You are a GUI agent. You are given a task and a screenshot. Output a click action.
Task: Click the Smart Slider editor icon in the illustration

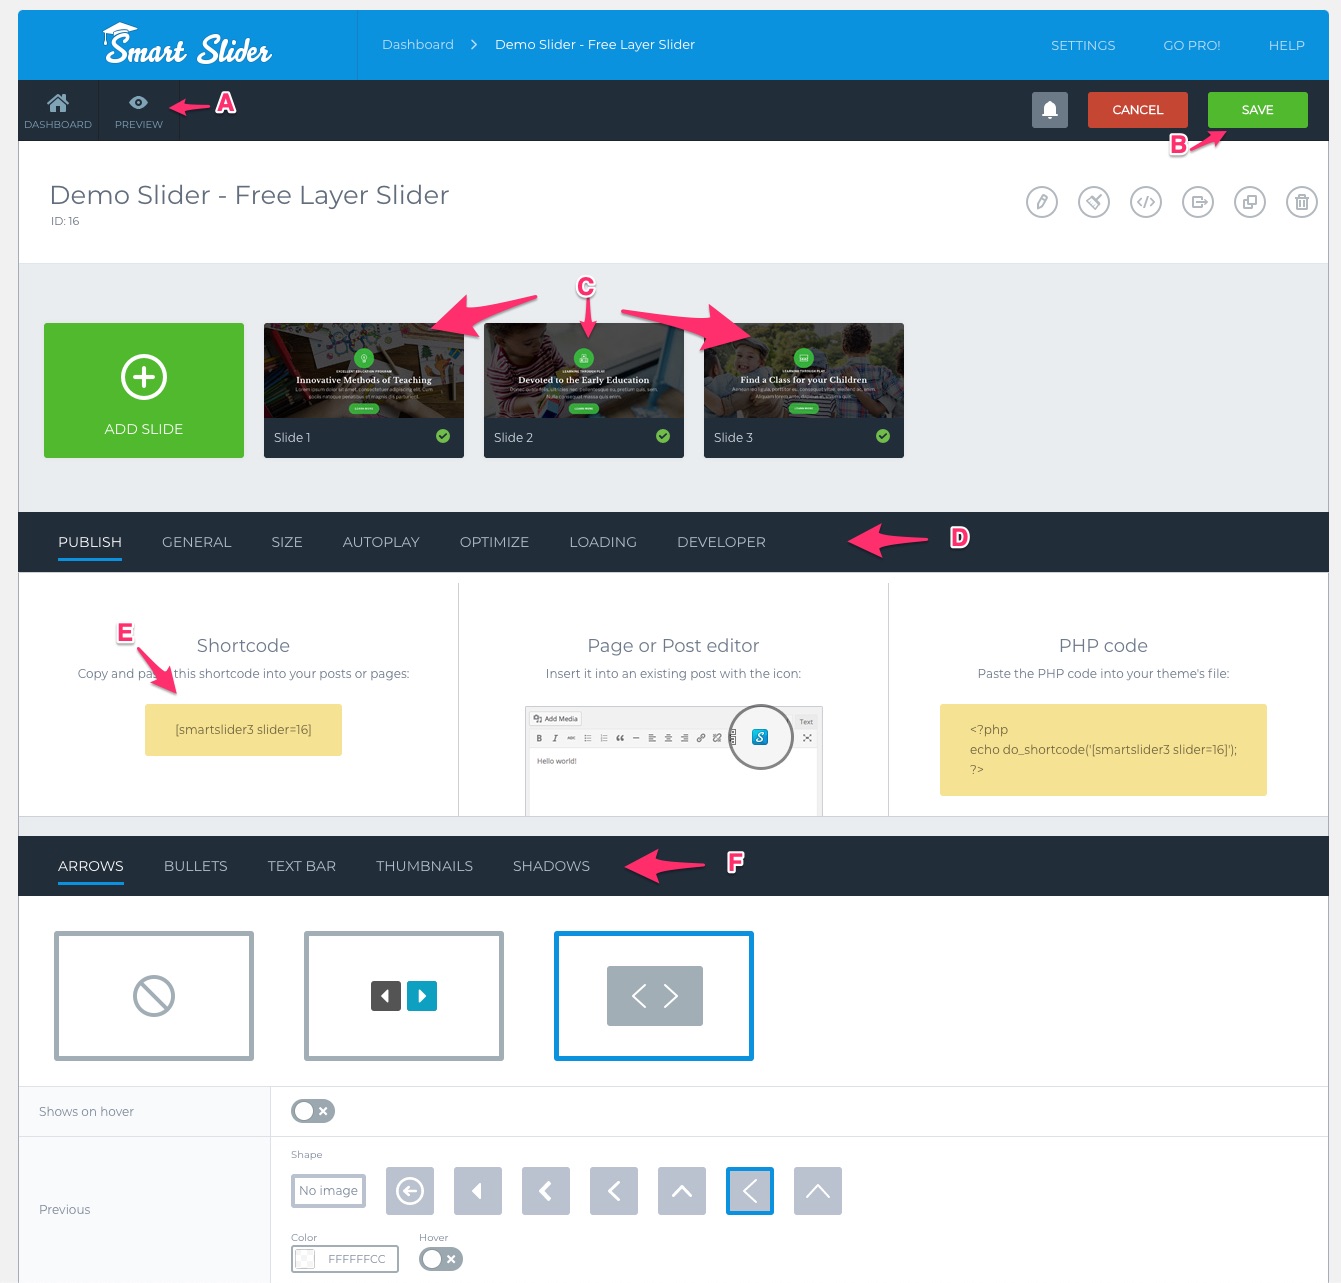click(x=760, y=737)
